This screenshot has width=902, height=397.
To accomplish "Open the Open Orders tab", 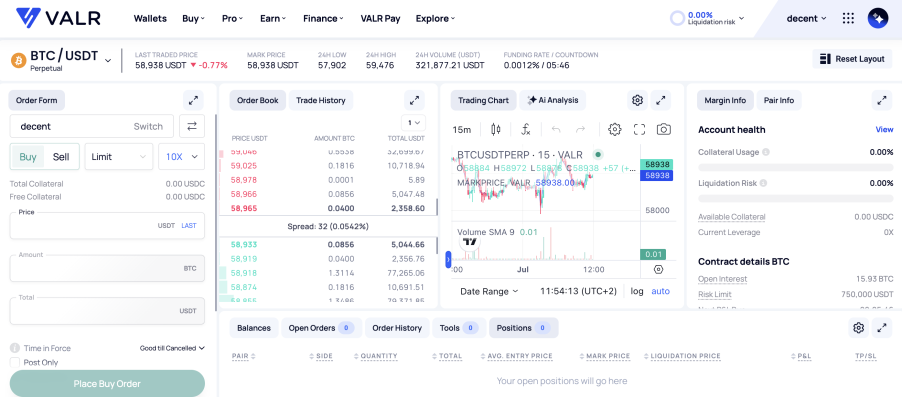I will pyautogui.click(x=321, y=328).
